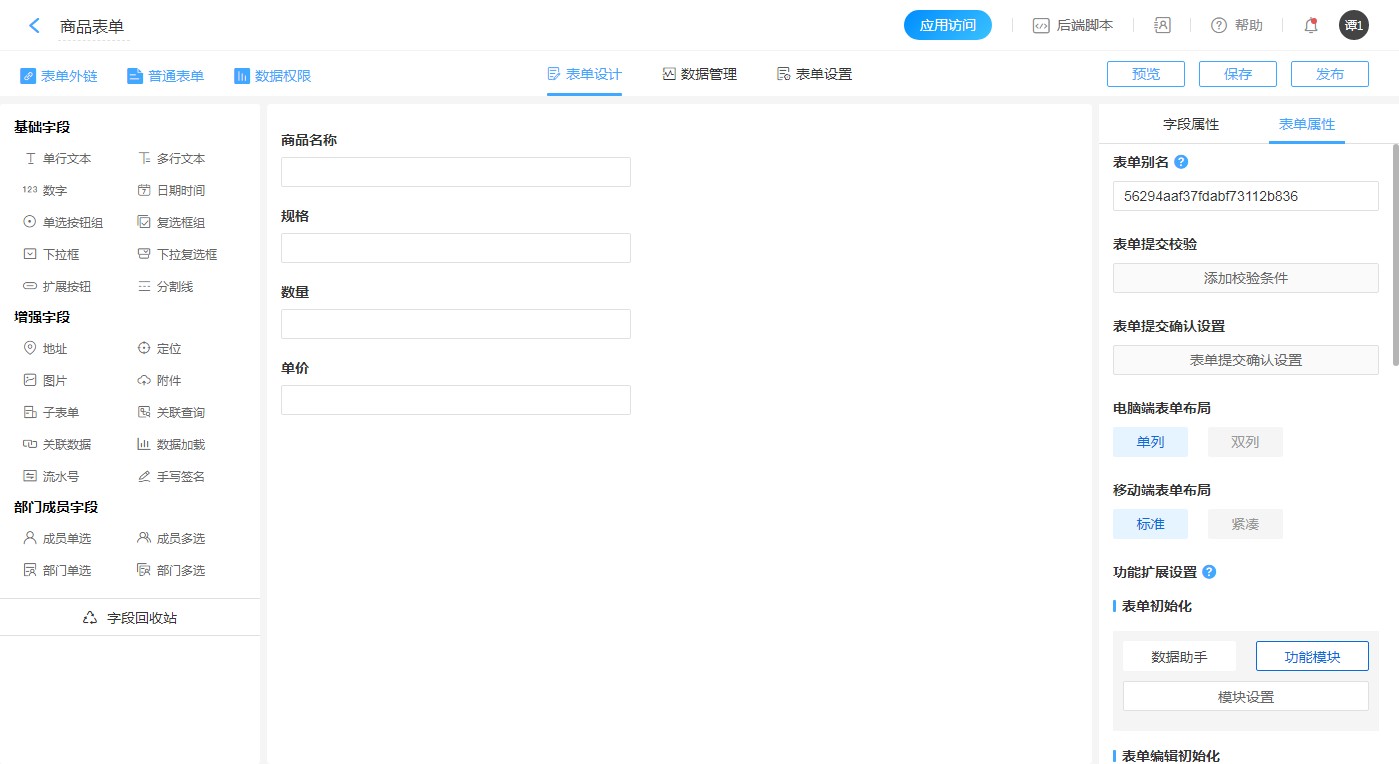This screenshot has width=1399, height=764.
Task: Select 双列 for desktop form layout
Action: pos(1244,442)
